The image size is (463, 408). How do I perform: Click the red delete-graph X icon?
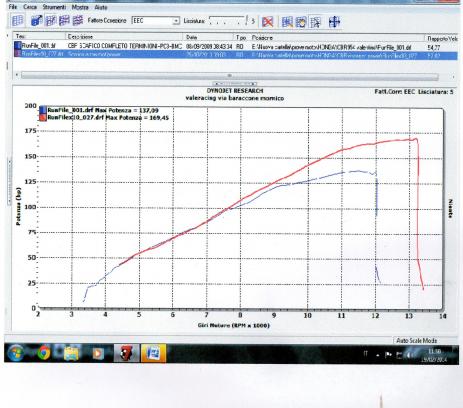coord(267,22)
